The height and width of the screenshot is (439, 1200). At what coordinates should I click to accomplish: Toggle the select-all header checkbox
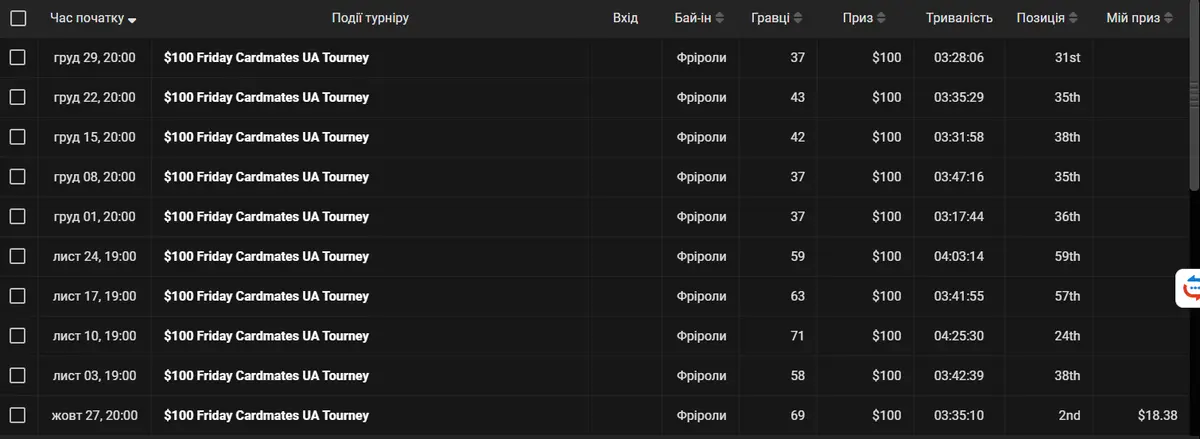pos(18,18)
